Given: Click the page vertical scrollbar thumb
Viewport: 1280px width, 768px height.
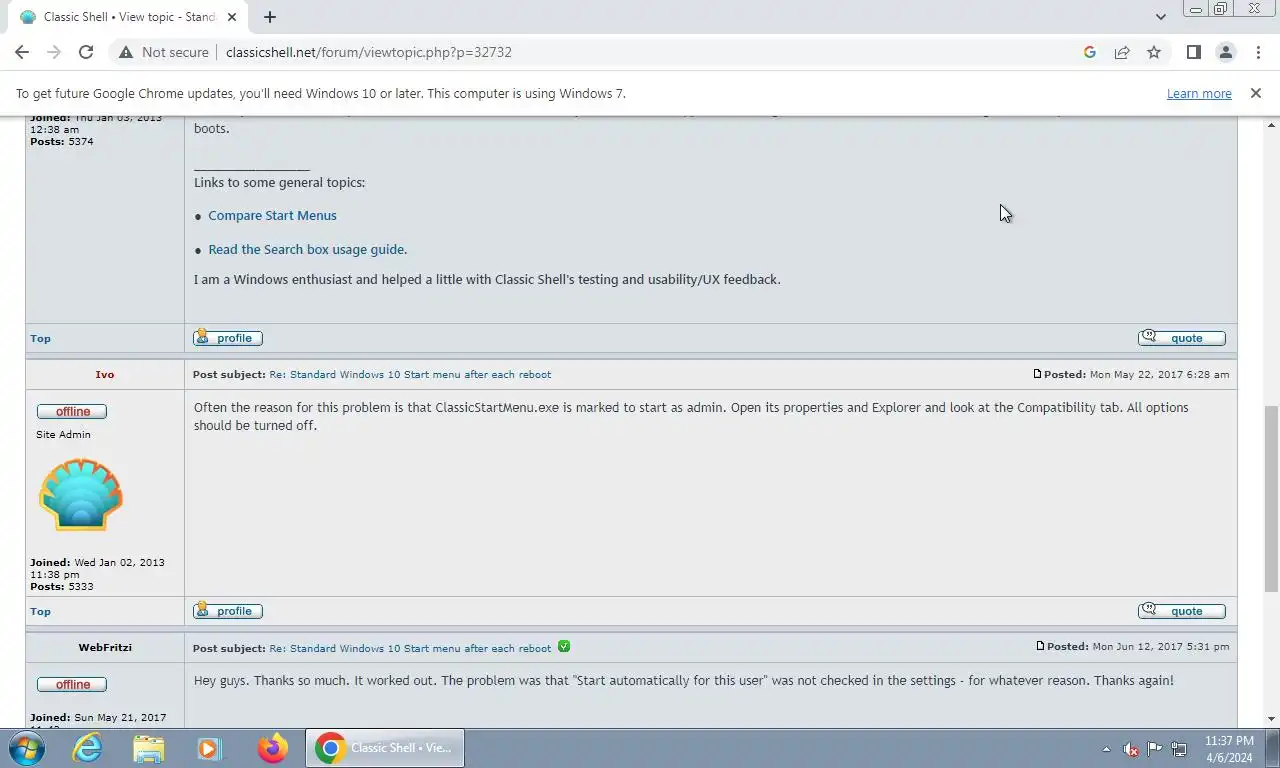Looking at the screenshot, I should coord(1271,498).
